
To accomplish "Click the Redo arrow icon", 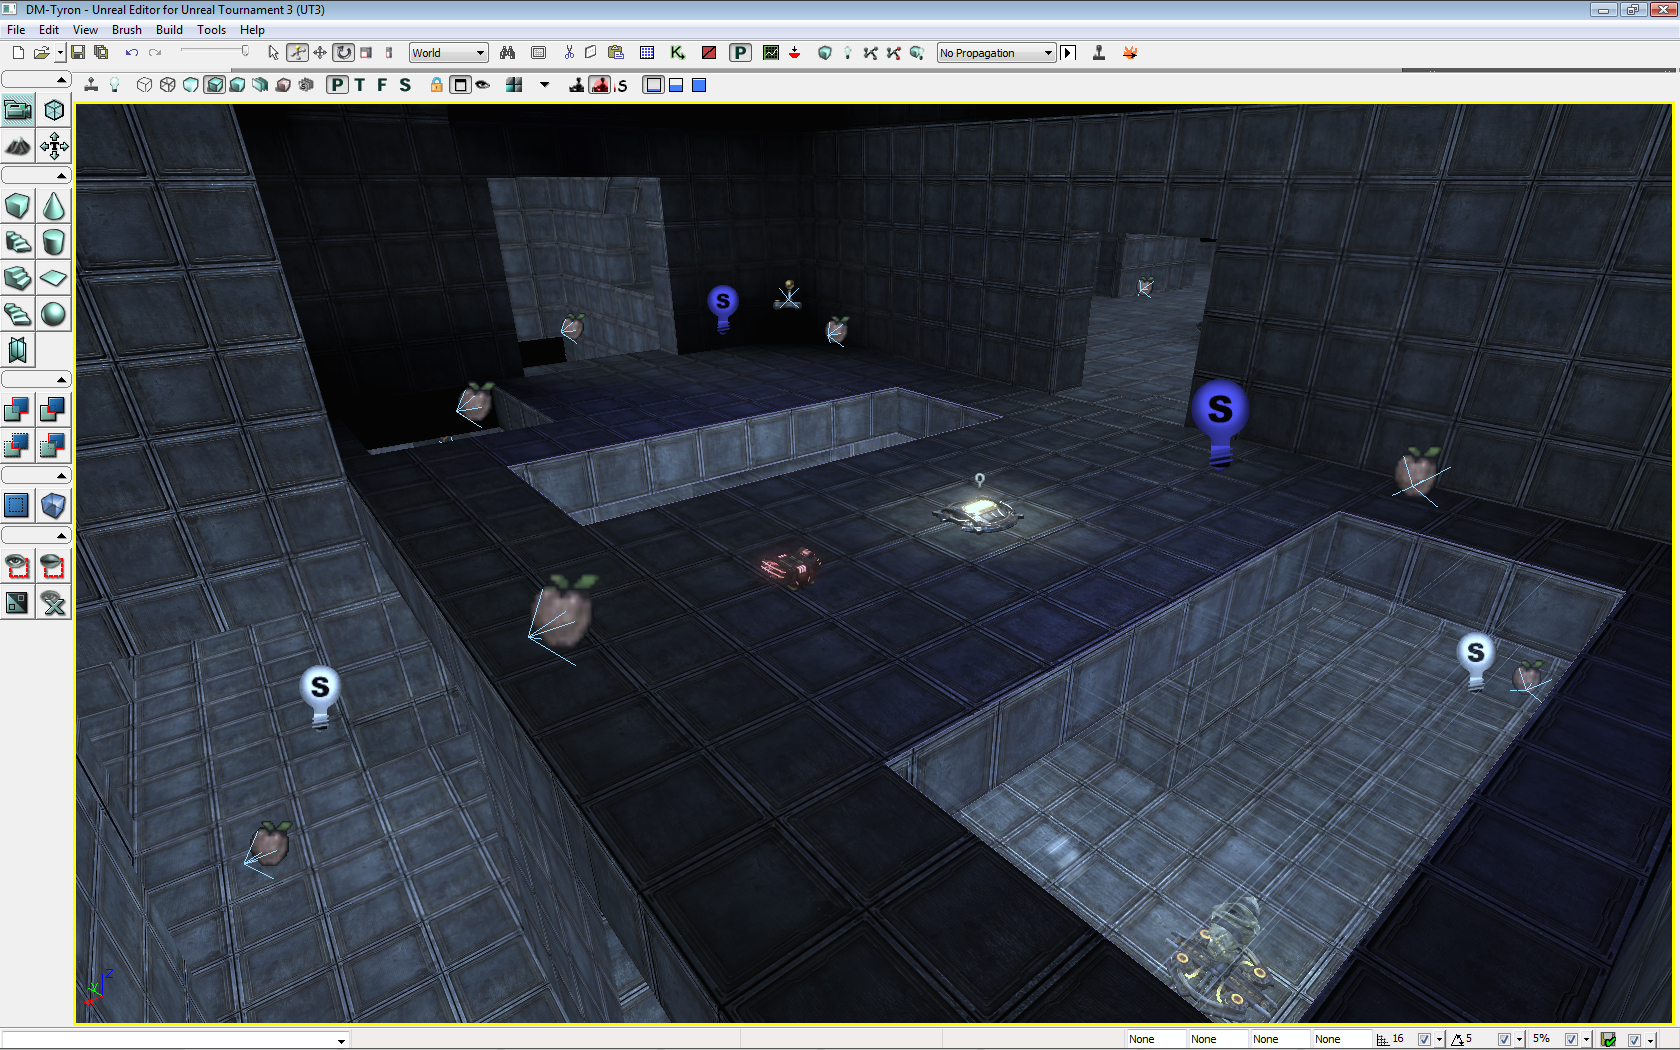I will tap(155, 53).
